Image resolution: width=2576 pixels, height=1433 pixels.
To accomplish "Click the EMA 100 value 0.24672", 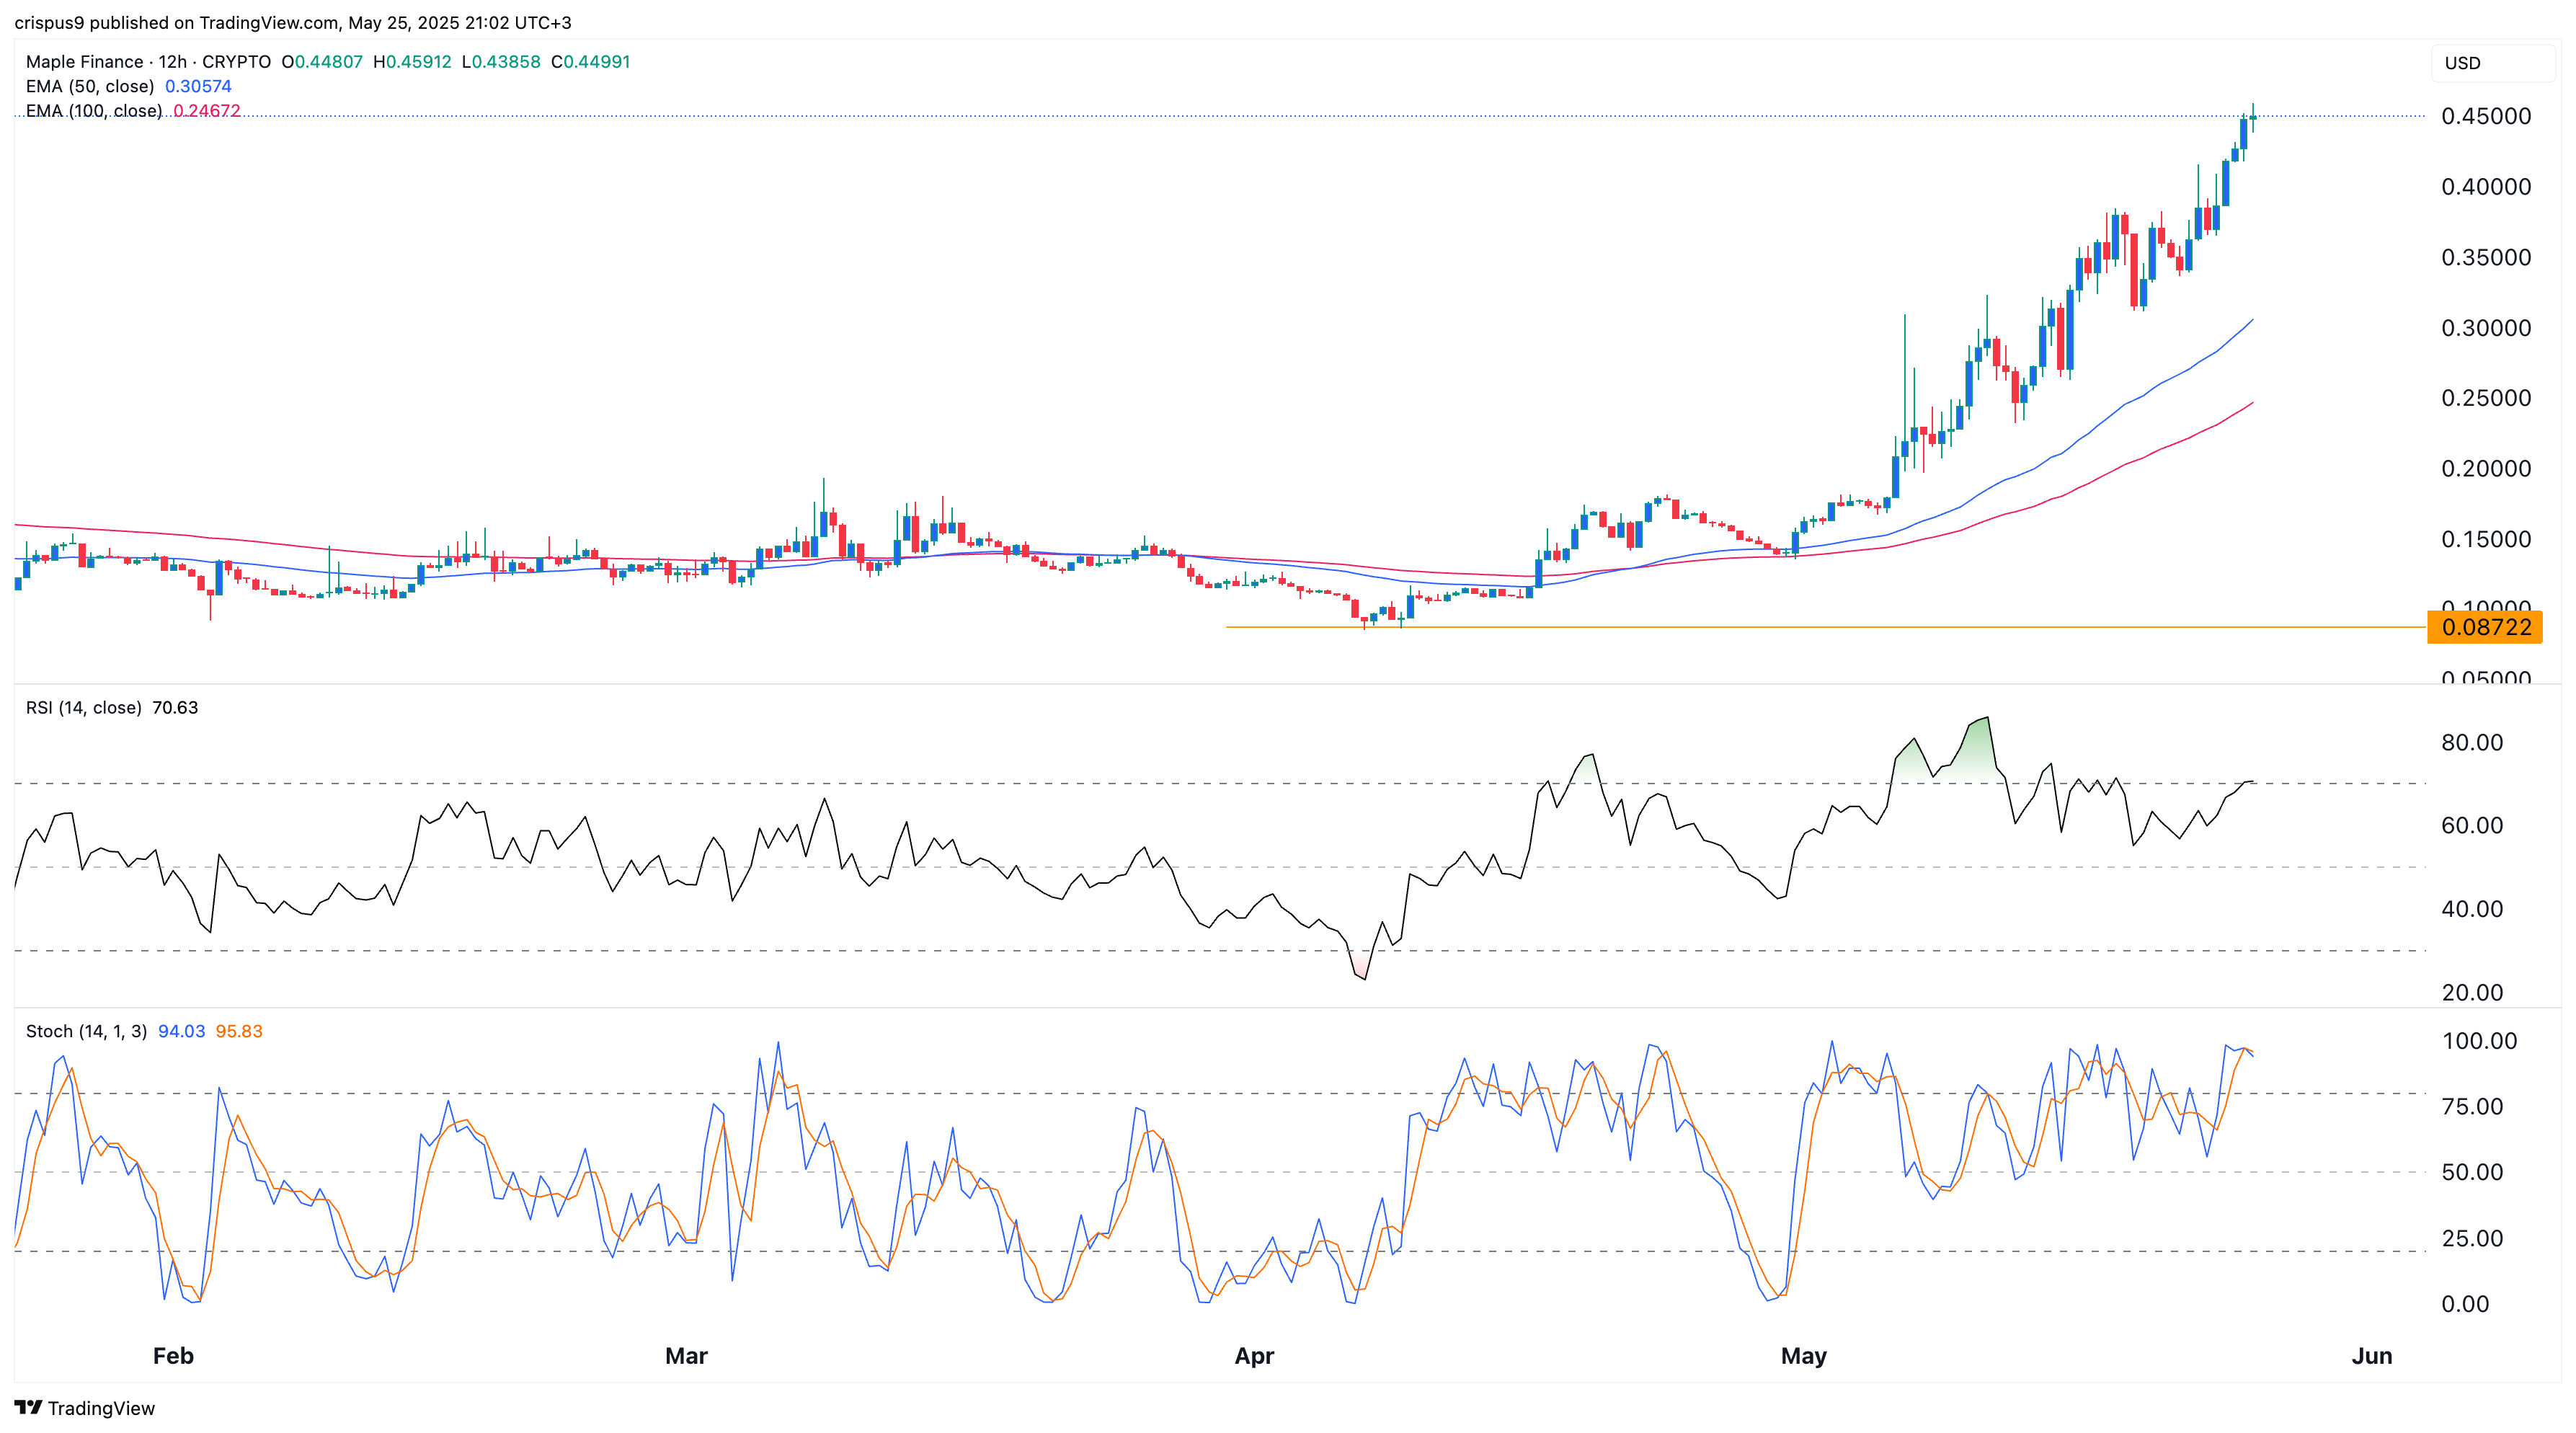I will (x=207, y=110).
